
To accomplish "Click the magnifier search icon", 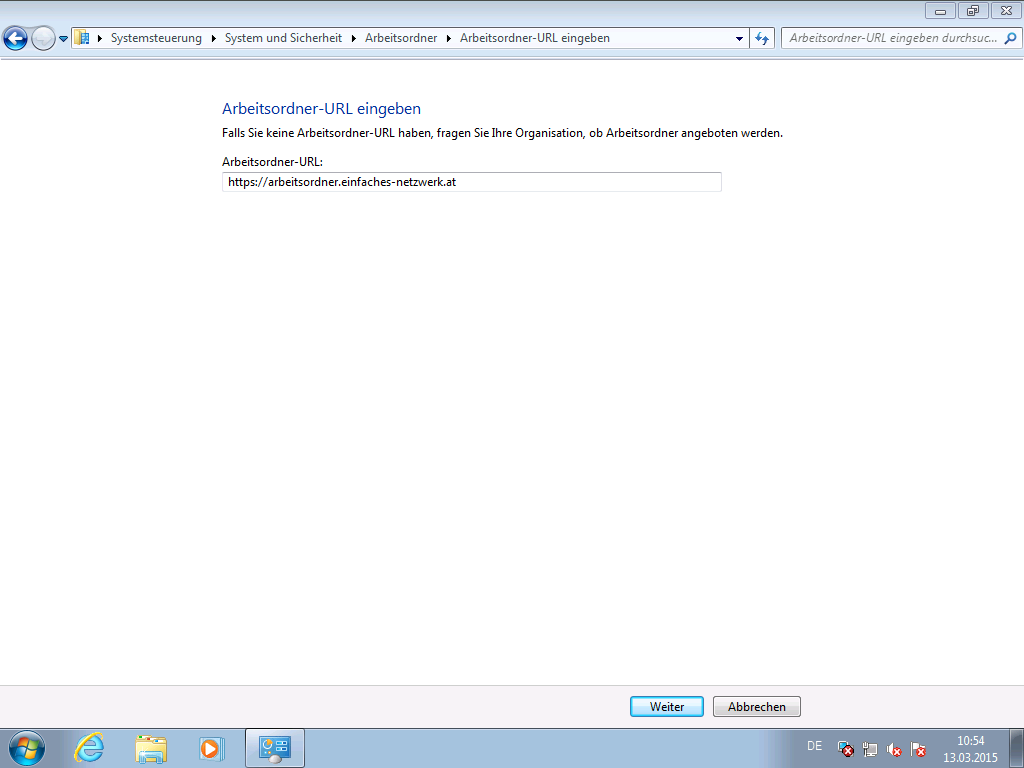I will [x=1010, y=39].
